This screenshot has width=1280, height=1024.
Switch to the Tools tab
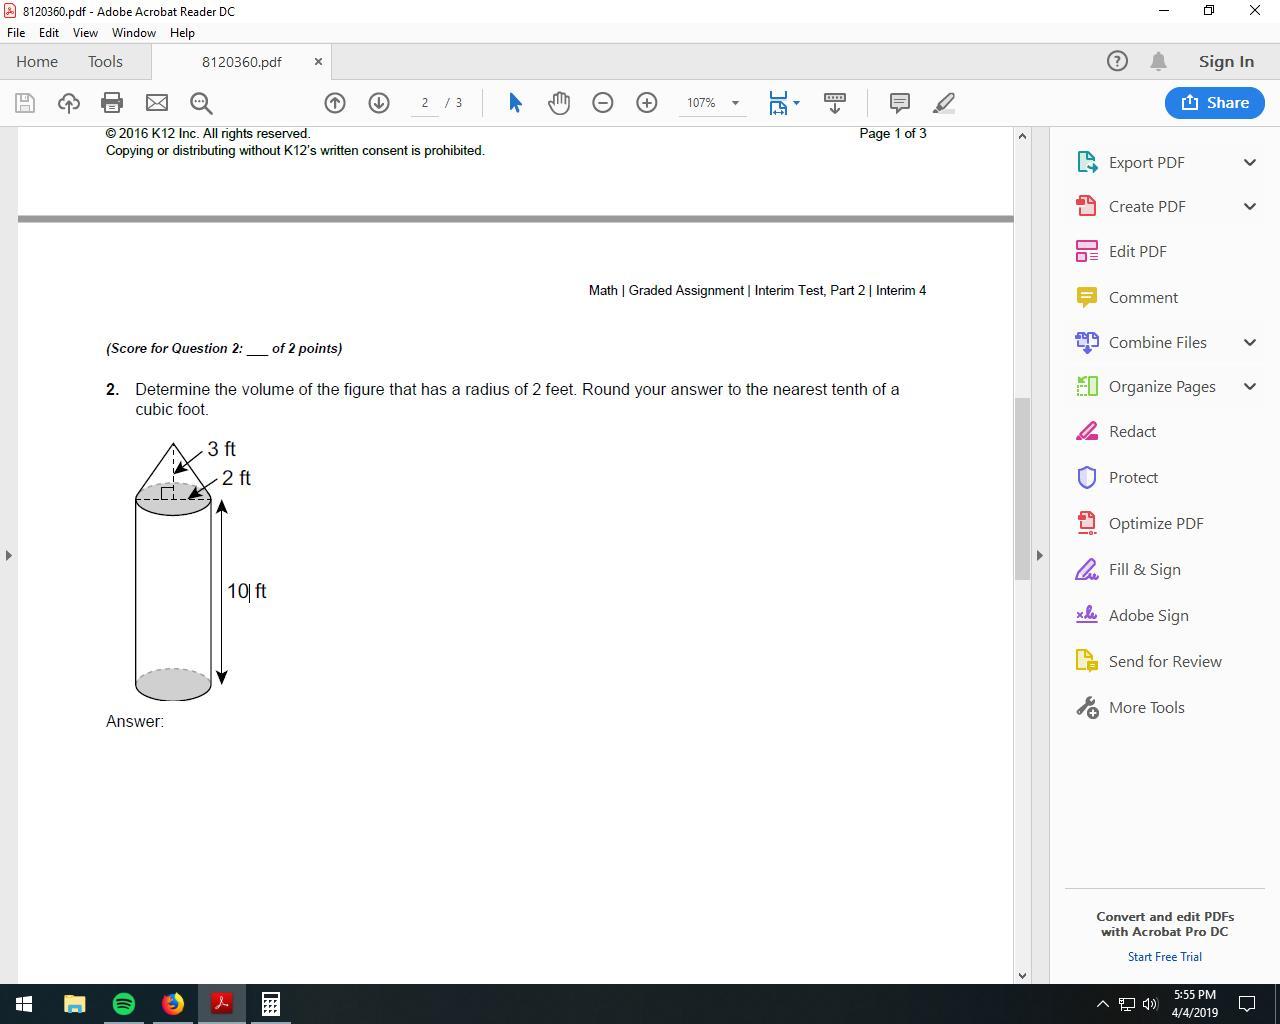point(105,62)
